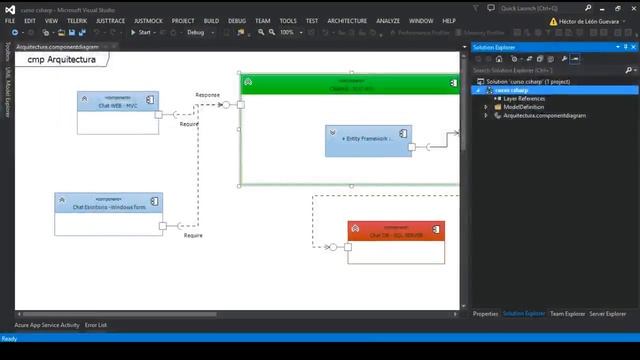The width and height of the screenshot is (640, 360).
Task: Toggle Preview Selected Items in Solution Explorer
Action: (x=575, y=59)
